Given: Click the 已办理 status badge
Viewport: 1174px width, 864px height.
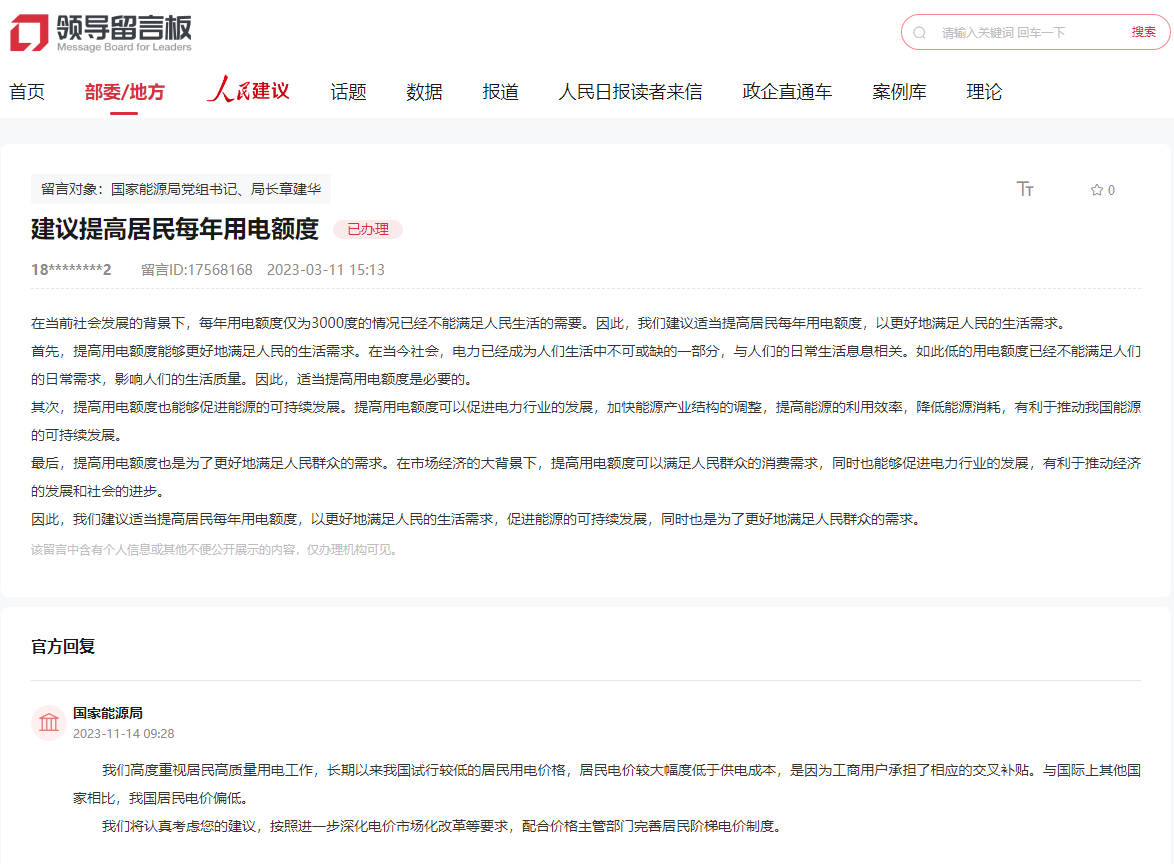Looking at the screenshot, I should [368, 230].
